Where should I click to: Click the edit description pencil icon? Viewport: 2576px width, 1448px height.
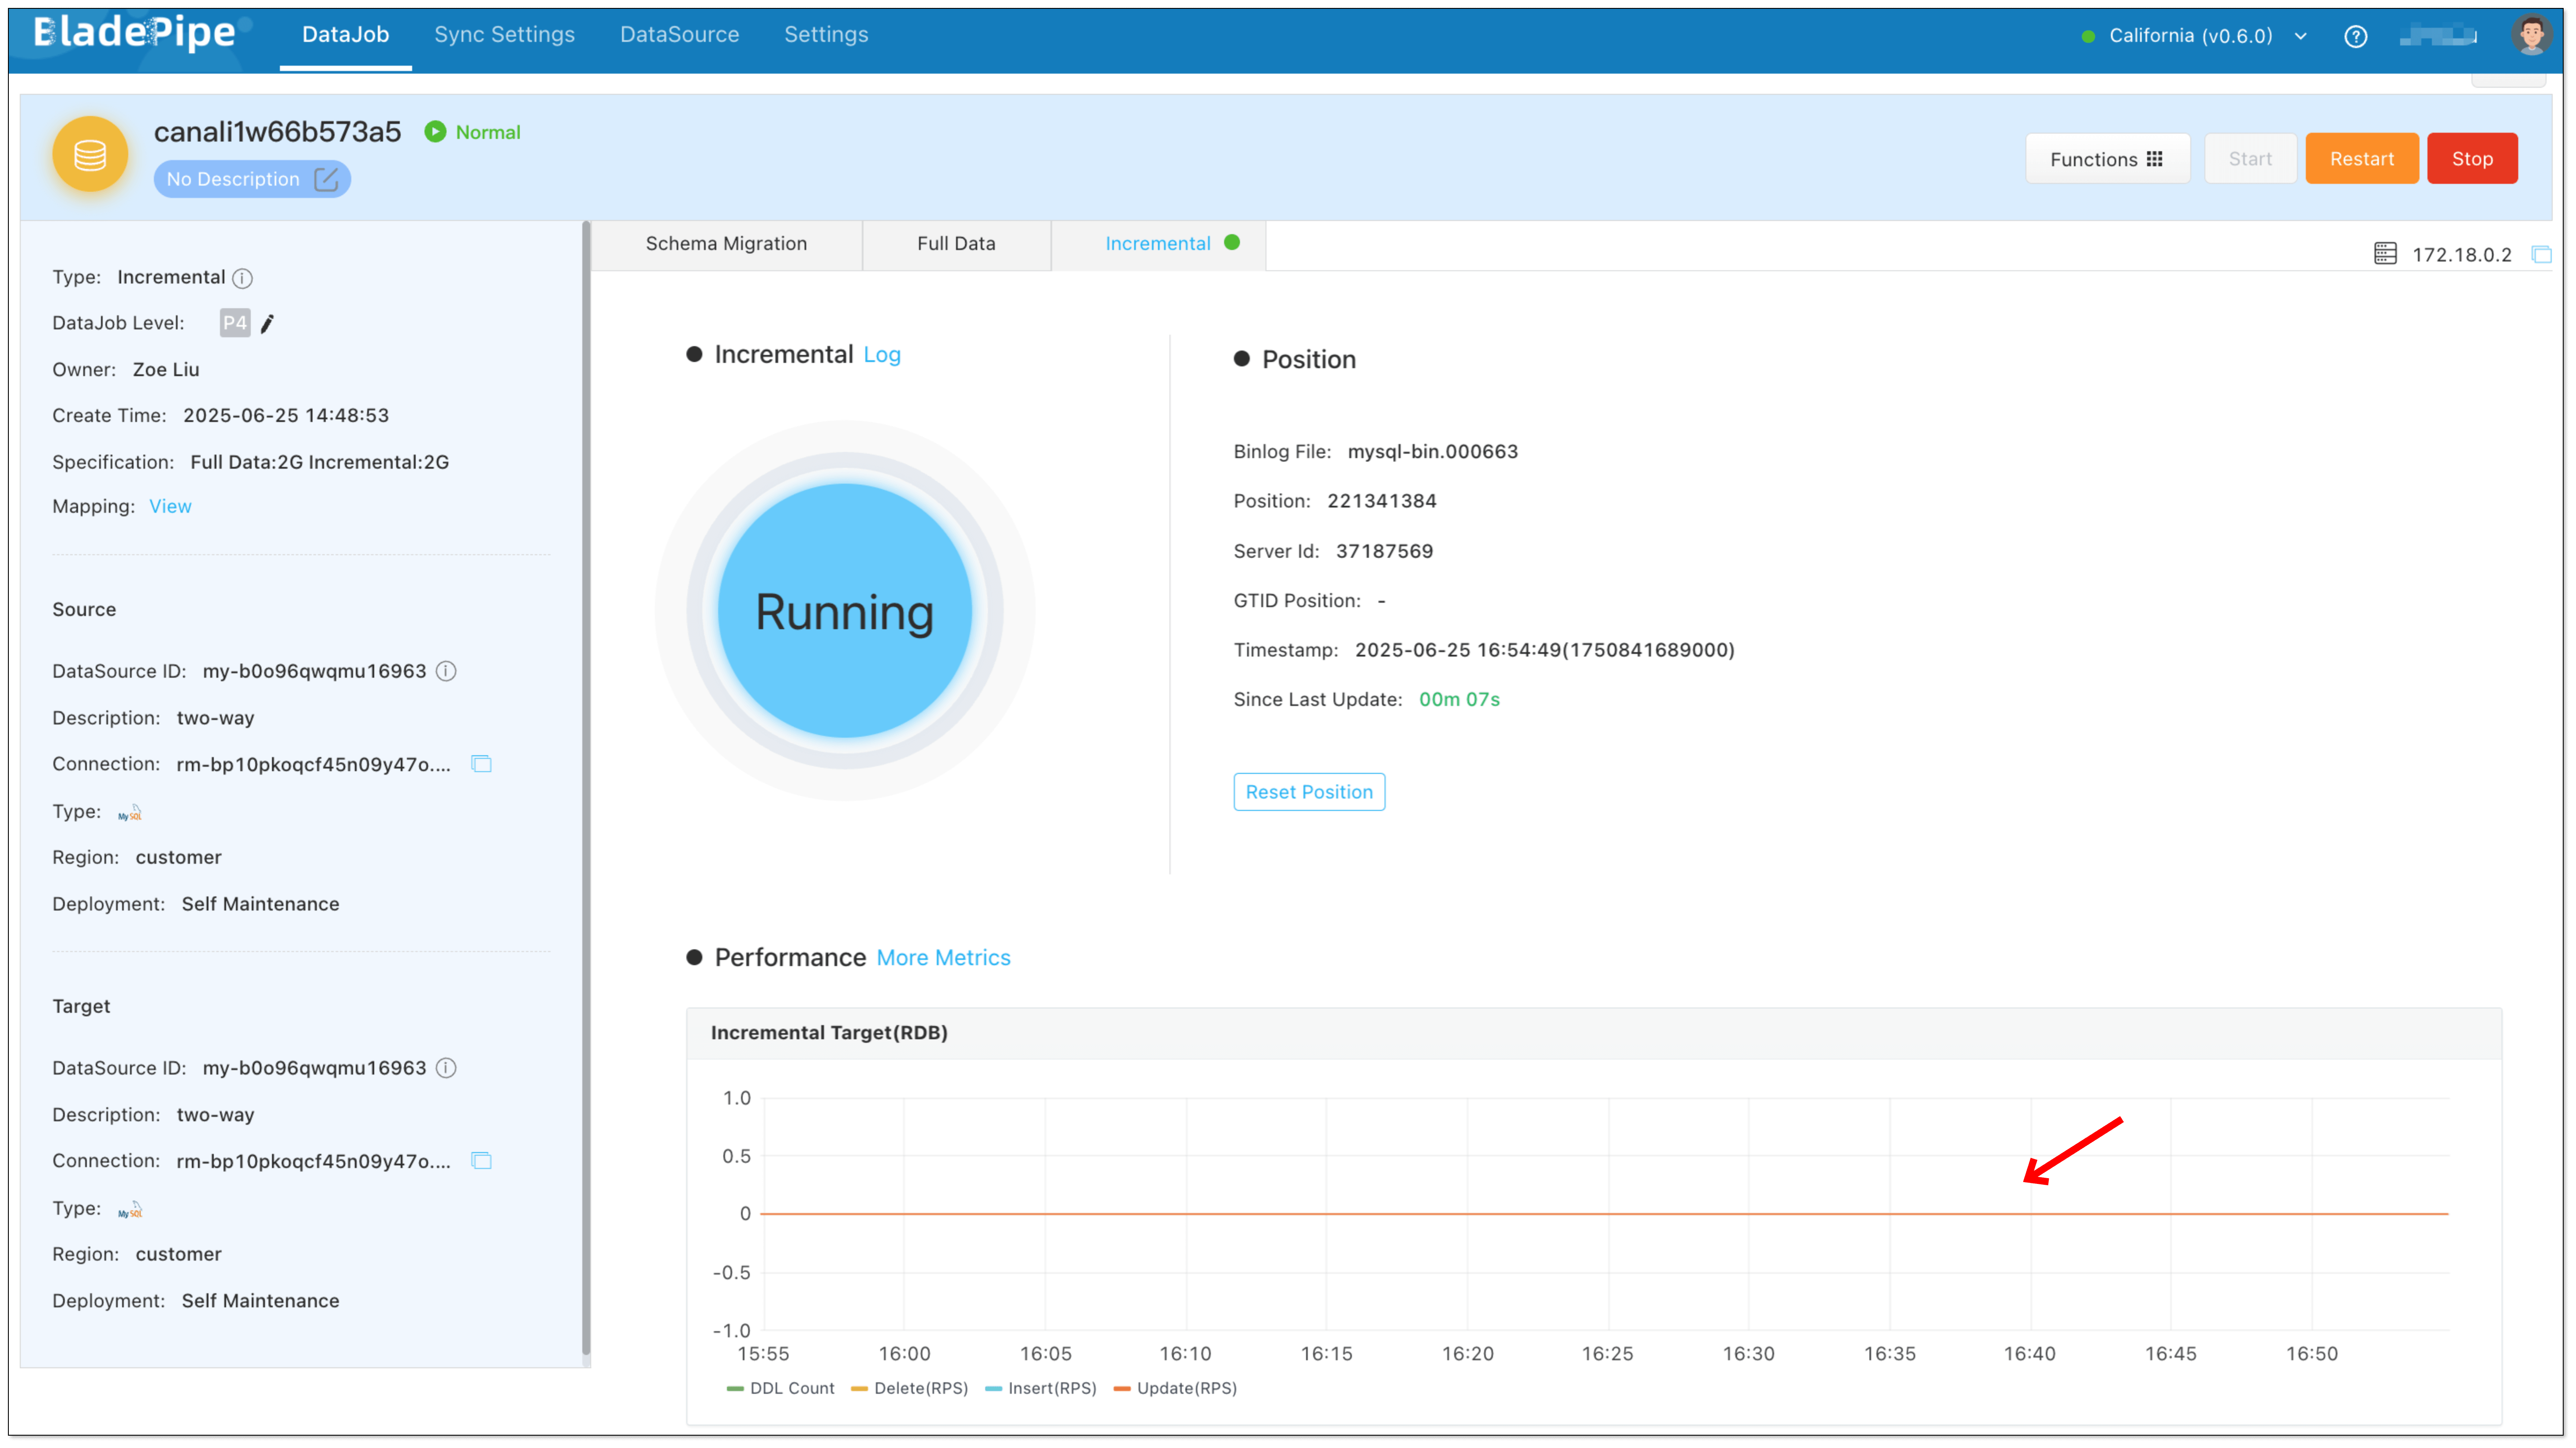[326, 179]
